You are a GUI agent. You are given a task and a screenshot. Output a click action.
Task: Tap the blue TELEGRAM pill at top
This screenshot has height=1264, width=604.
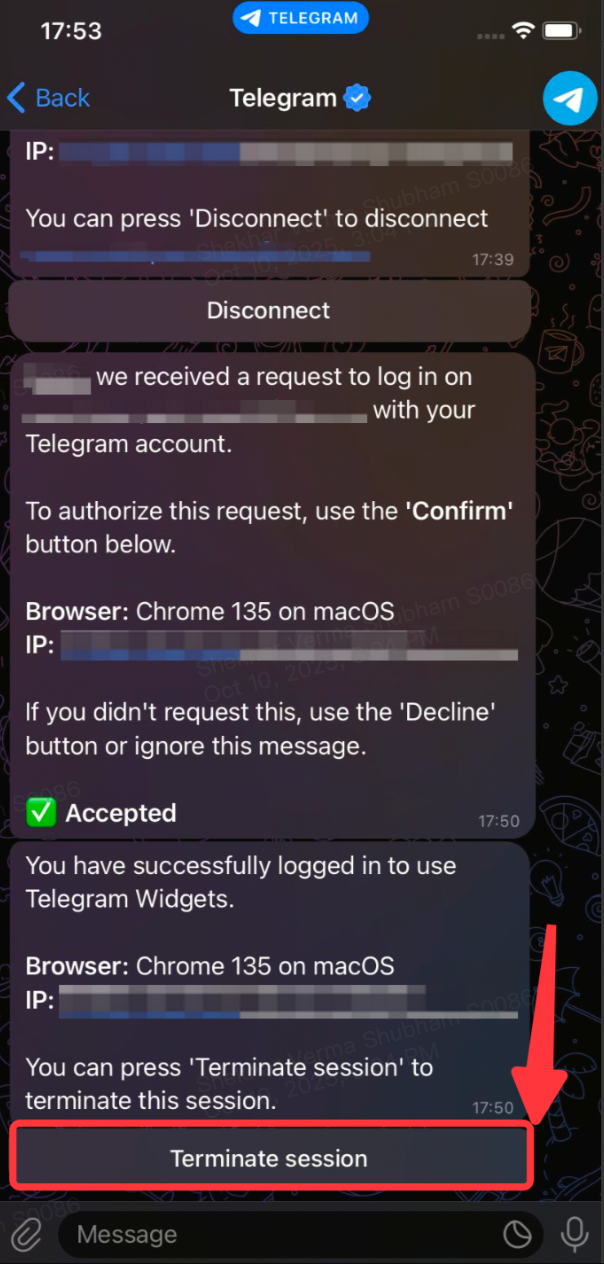point(301,18)
